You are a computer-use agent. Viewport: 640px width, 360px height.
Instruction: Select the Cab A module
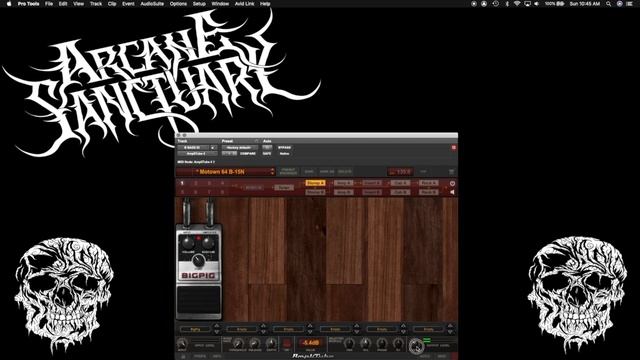point(400,183)
